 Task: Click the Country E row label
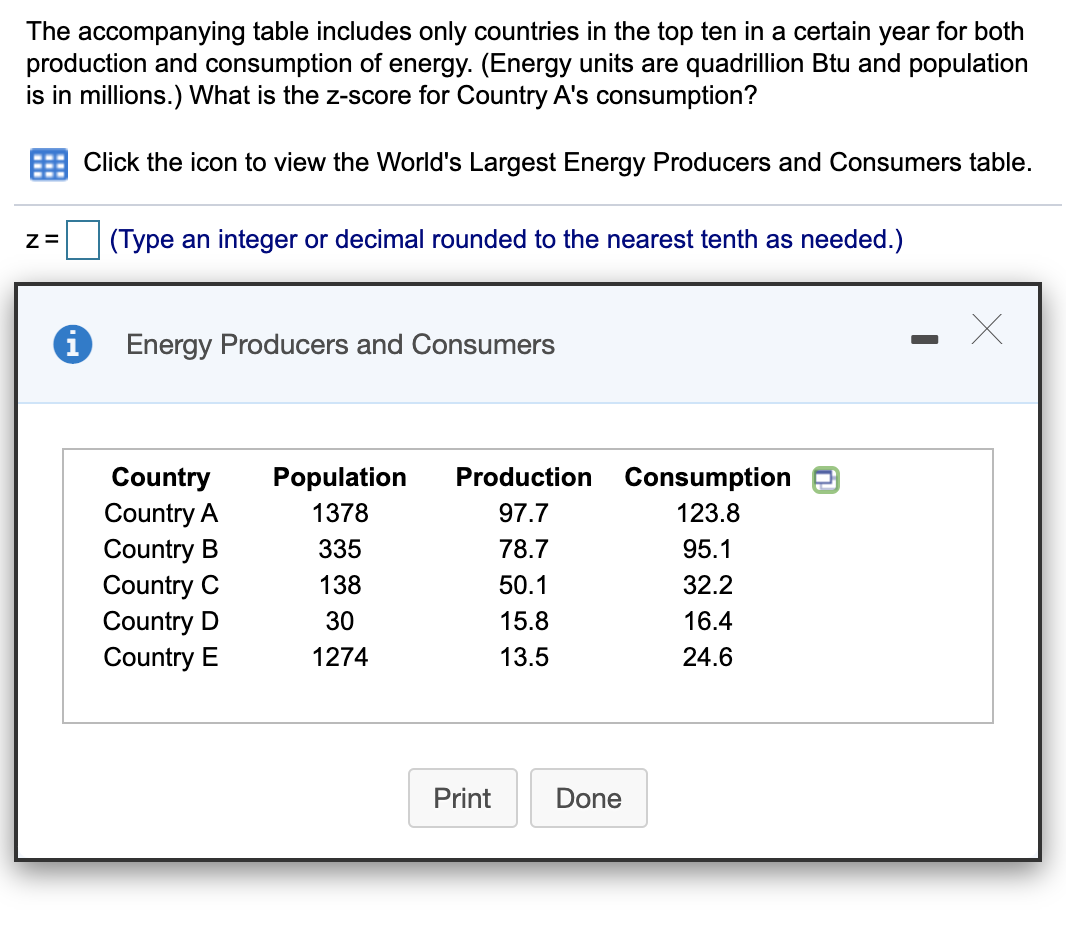160,658
